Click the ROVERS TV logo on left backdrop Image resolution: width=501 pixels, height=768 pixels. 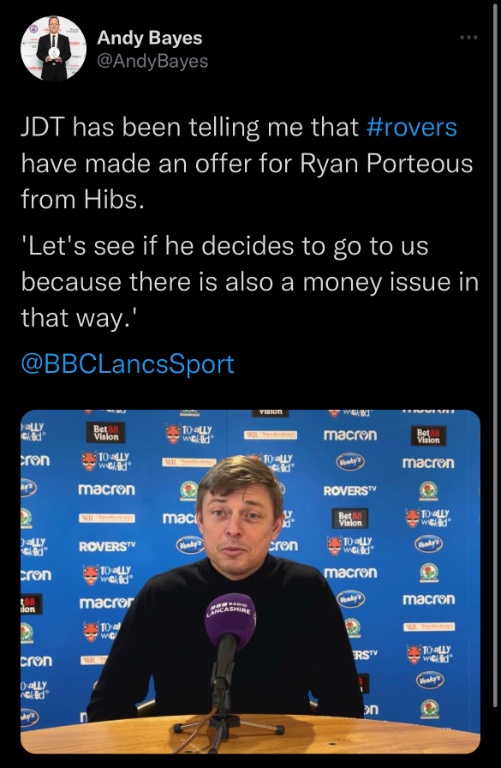point(107,546)
